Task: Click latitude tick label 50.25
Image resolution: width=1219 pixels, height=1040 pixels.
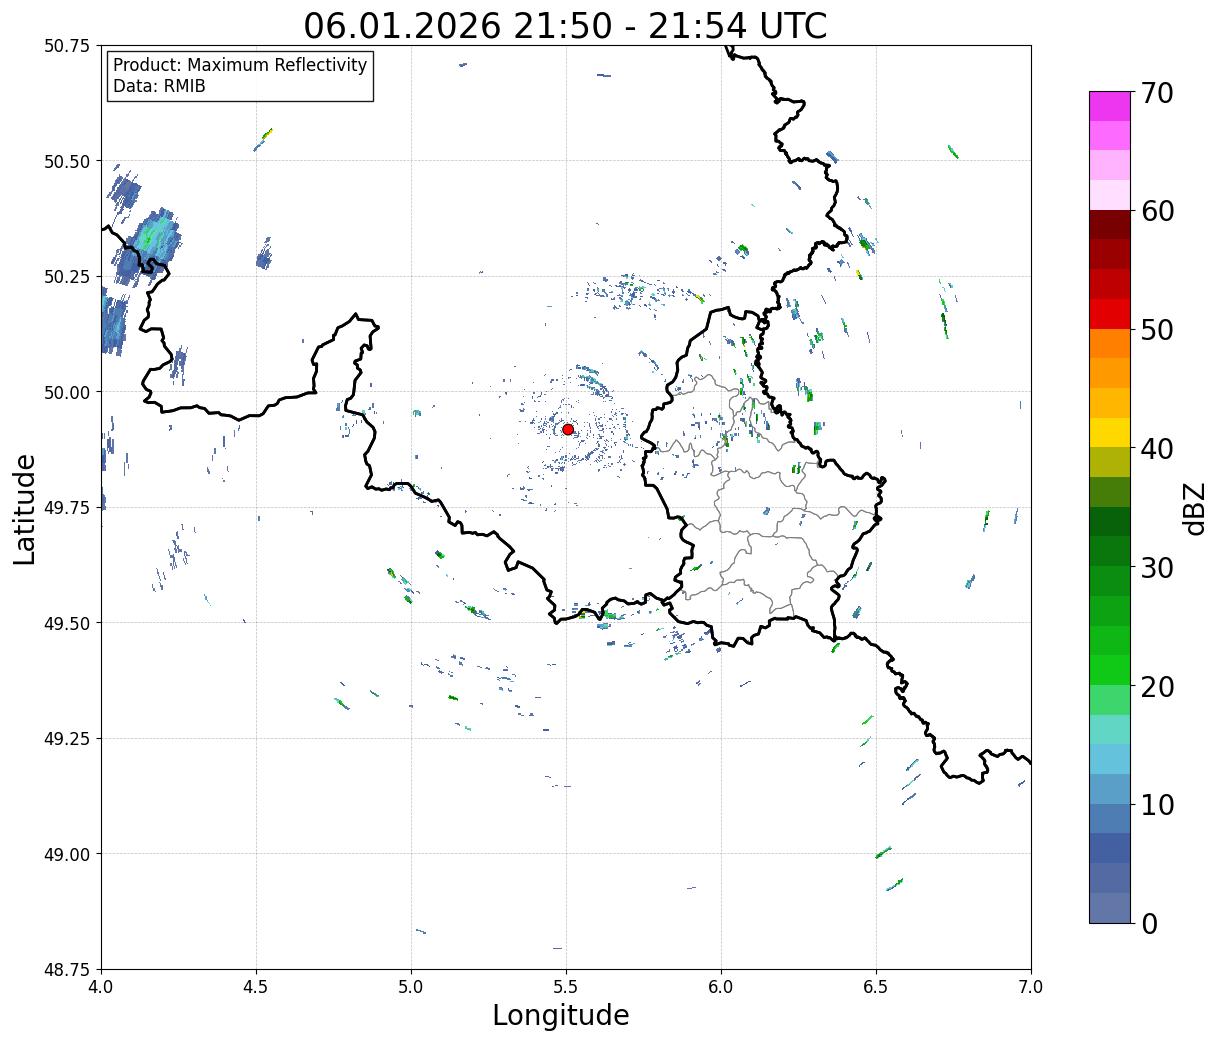Action: [67, 277]
